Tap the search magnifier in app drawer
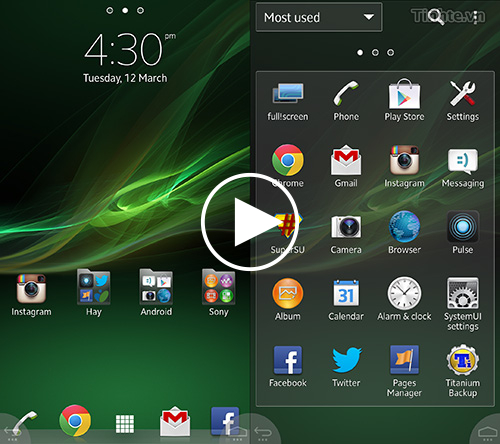This screenshot has width=500, height=444. [x=436, y=17]
